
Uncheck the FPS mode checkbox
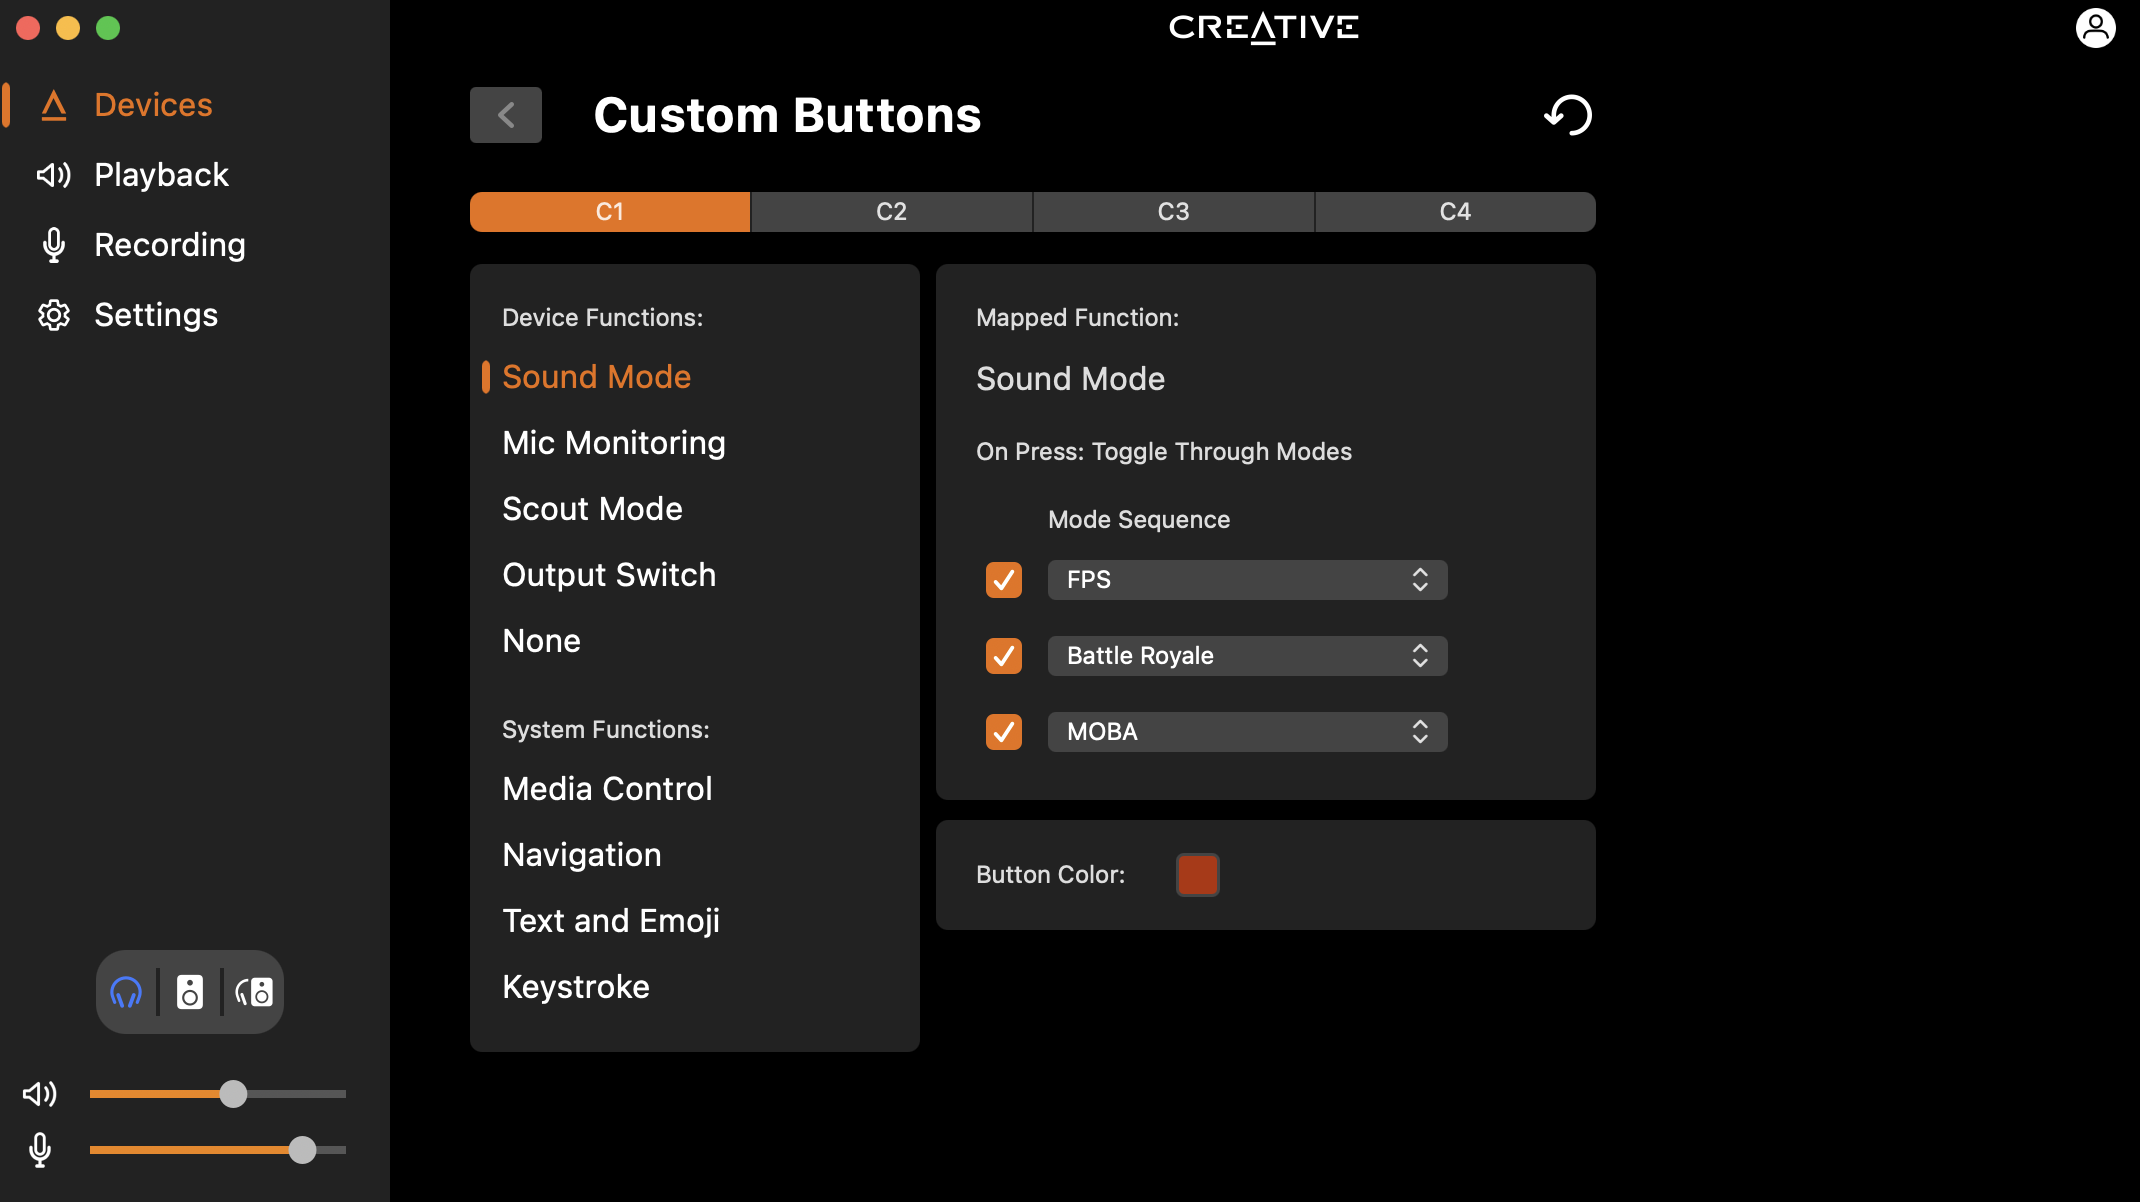pos(1004,580)
